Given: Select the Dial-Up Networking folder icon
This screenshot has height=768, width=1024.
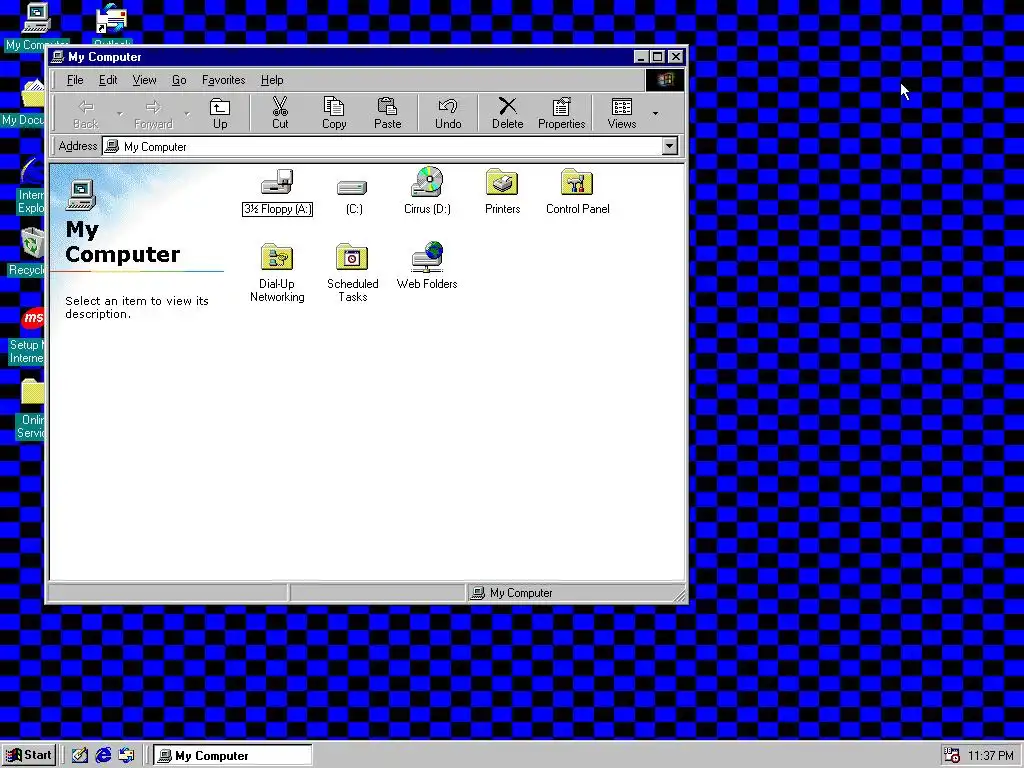Looking at the screenshot, I should tap(277, 257).
